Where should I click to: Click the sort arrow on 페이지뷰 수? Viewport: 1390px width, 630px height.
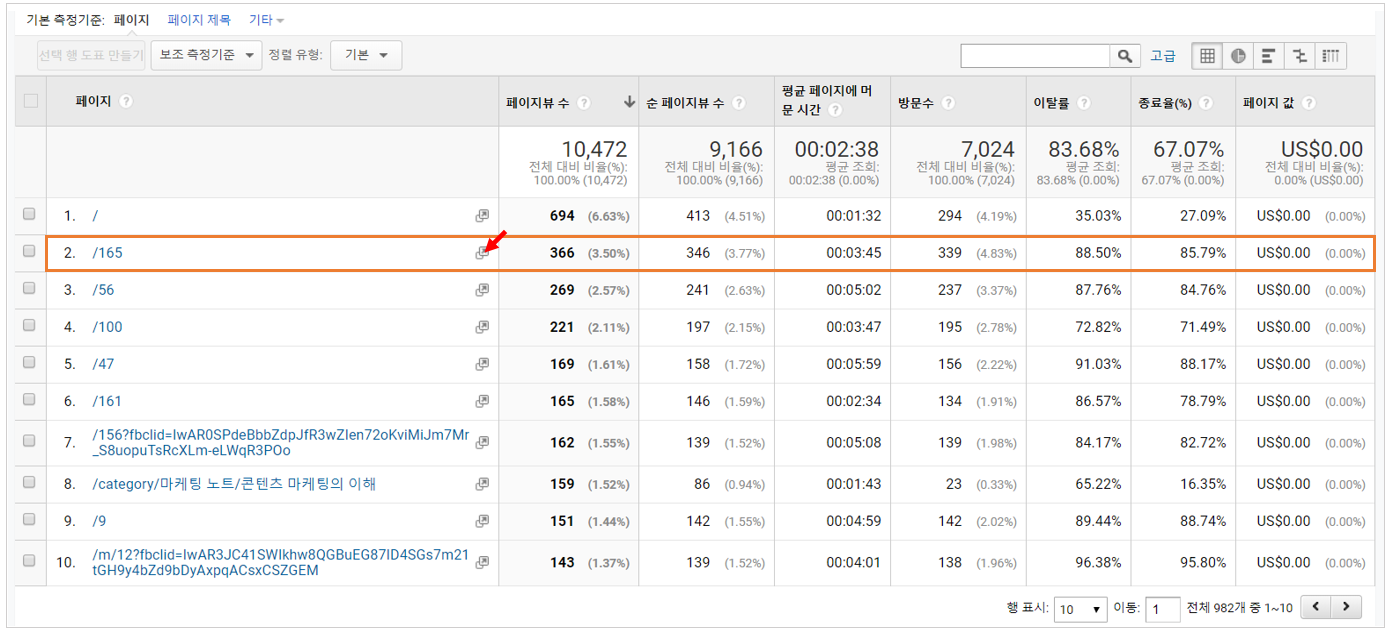pyautogui.click(x=628, y=101)
